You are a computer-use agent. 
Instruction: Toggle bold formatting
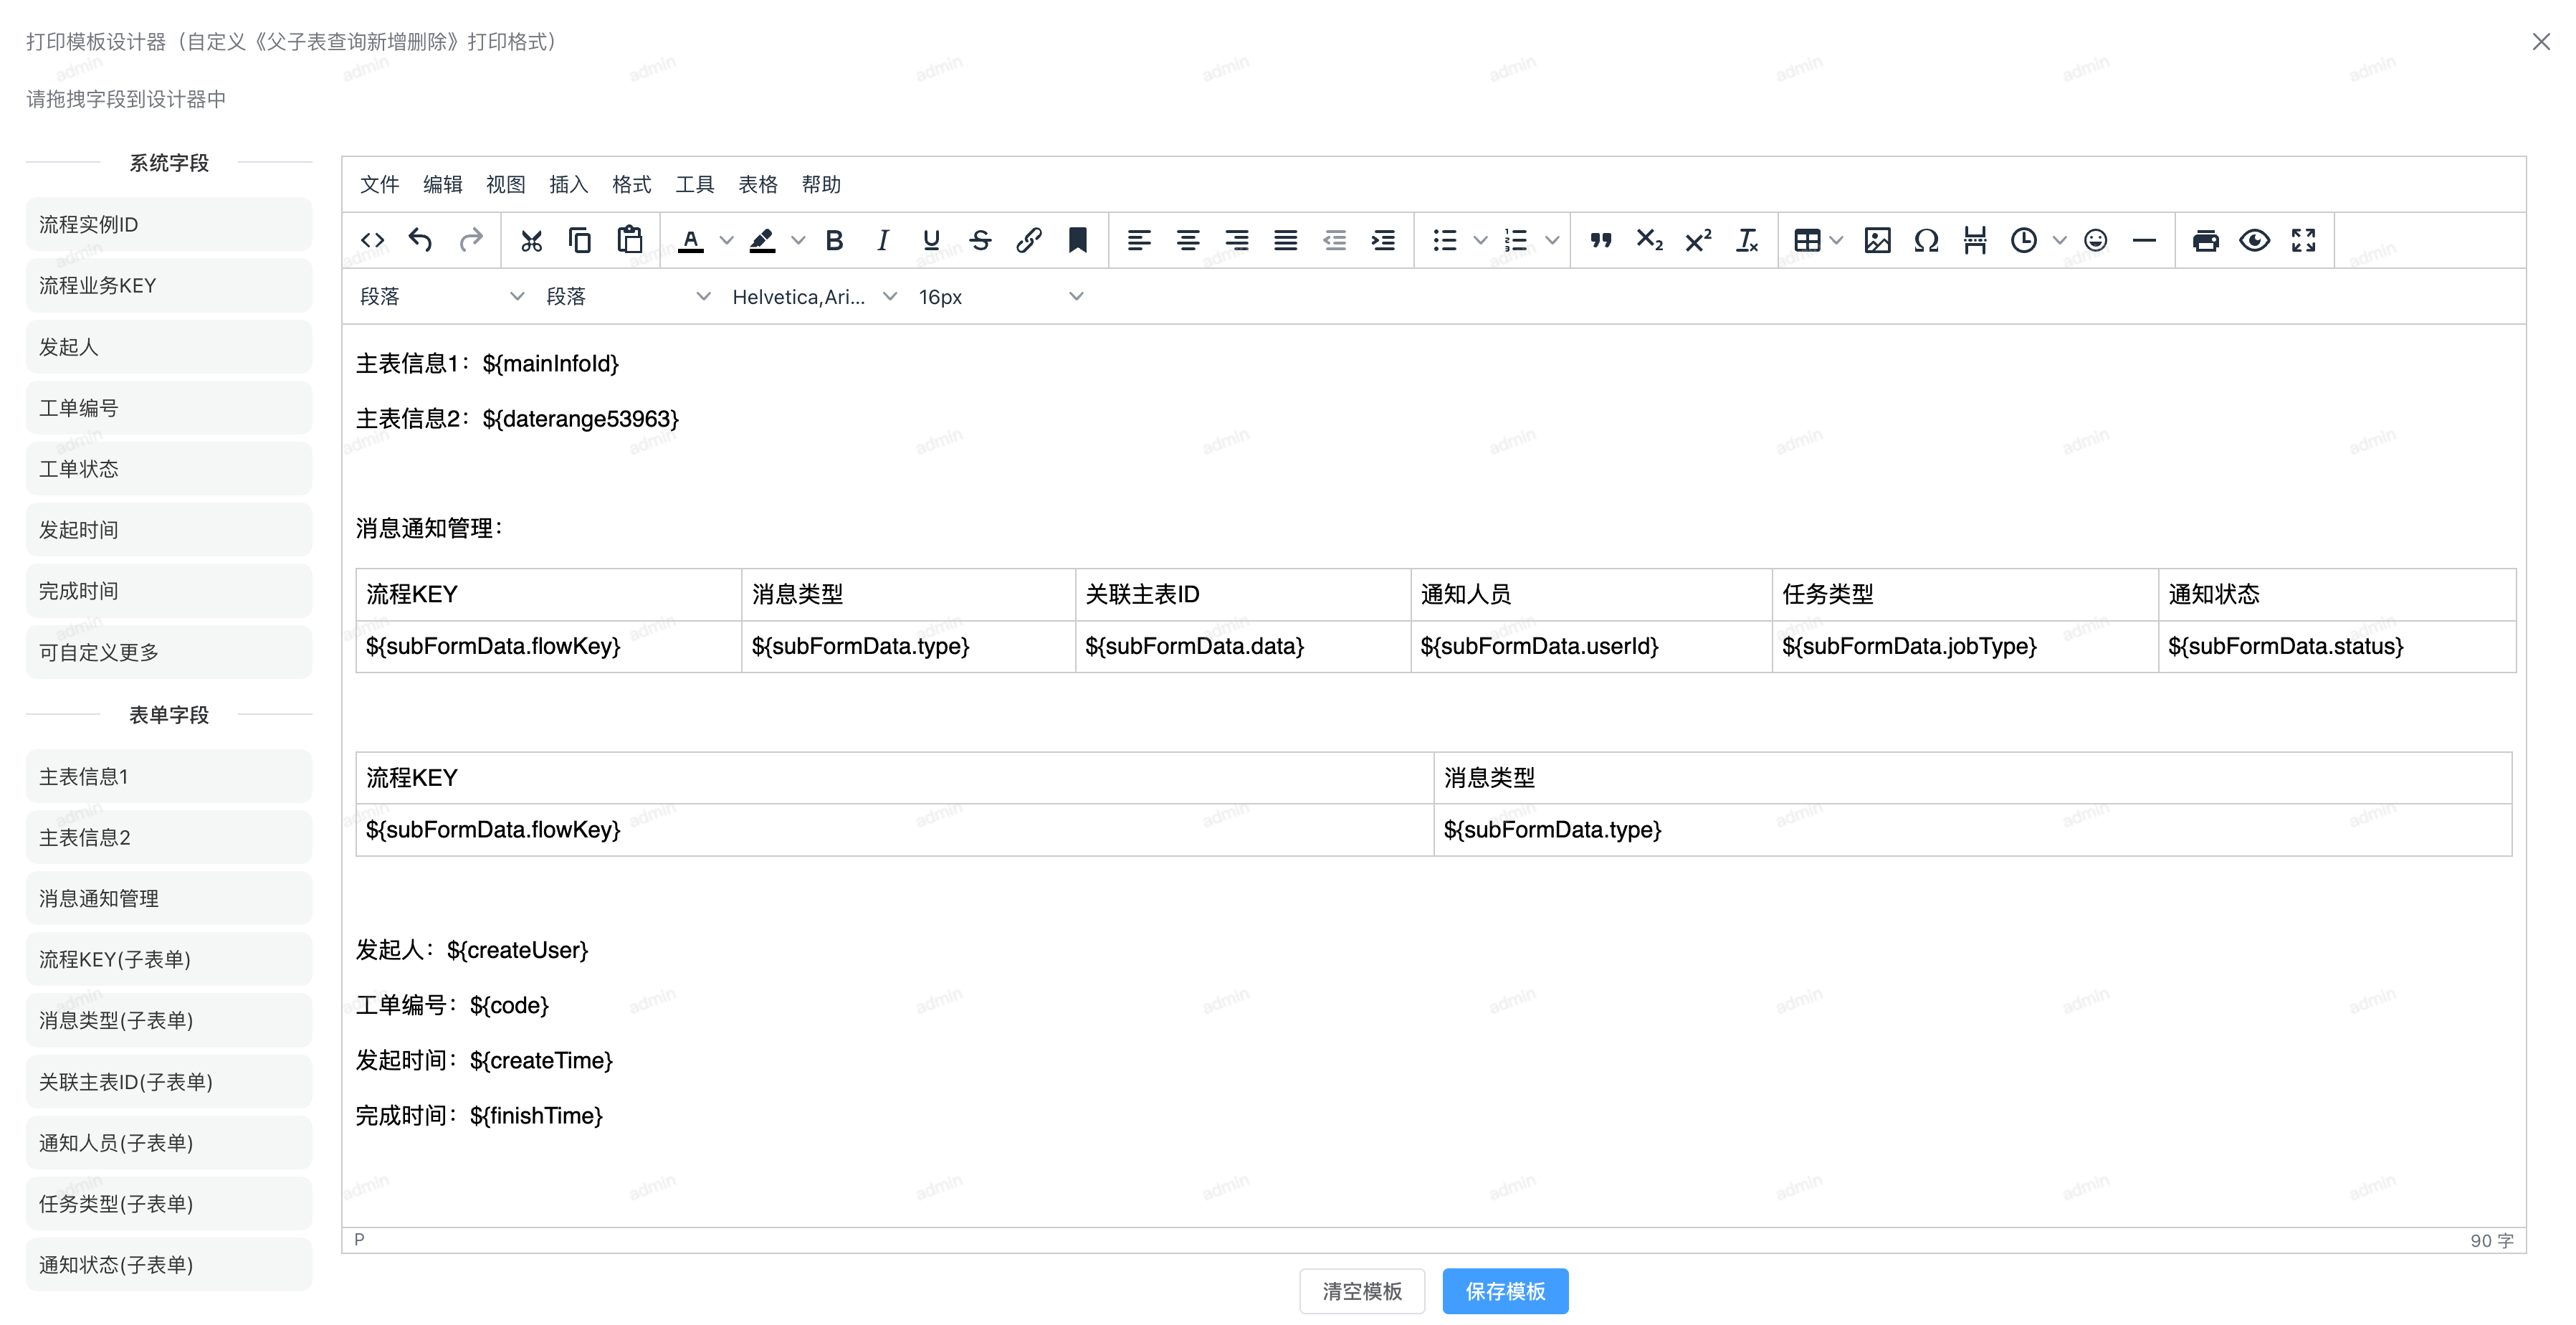(834, 240)
